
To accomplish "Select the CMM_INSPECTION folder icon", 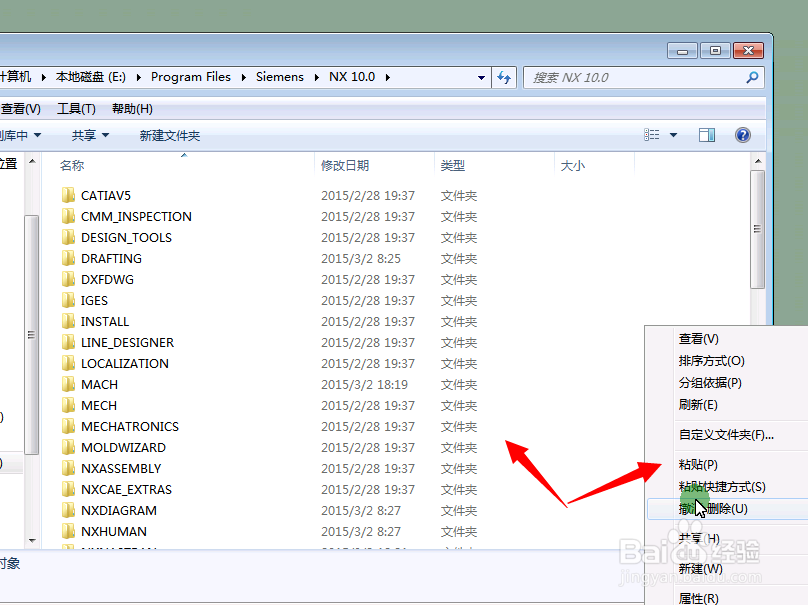I will click(x=68, y=216).
